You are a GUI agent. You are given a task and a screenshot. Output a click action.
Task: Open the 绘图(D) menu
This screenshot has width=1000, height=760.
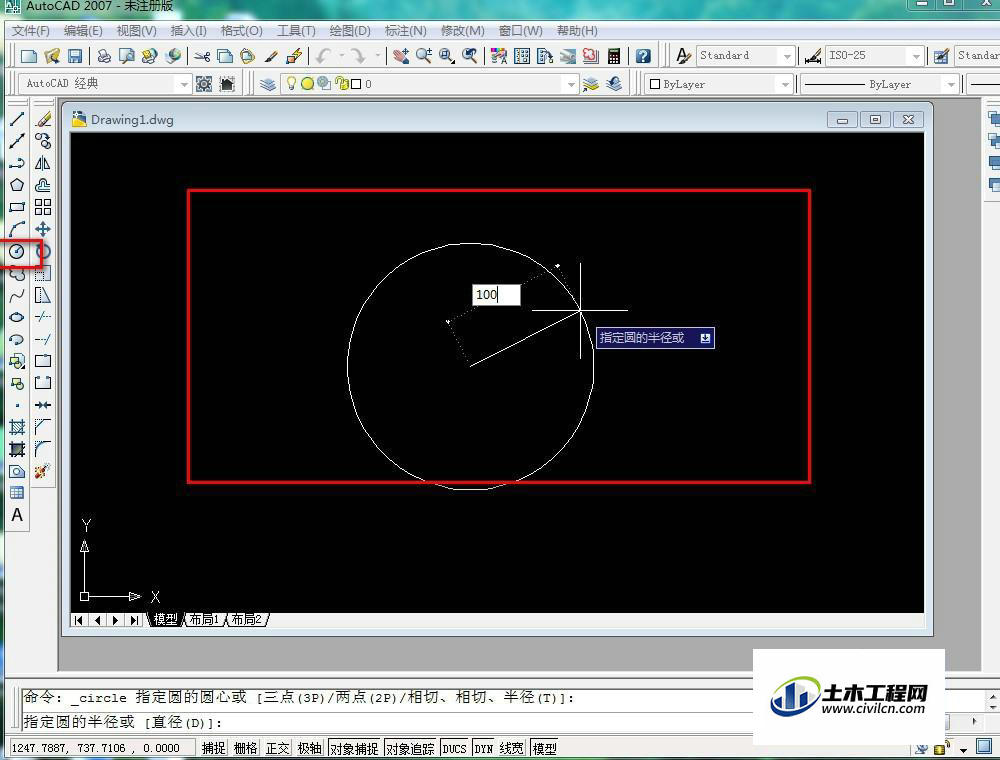pyautogui.click(x=350, y=31)
